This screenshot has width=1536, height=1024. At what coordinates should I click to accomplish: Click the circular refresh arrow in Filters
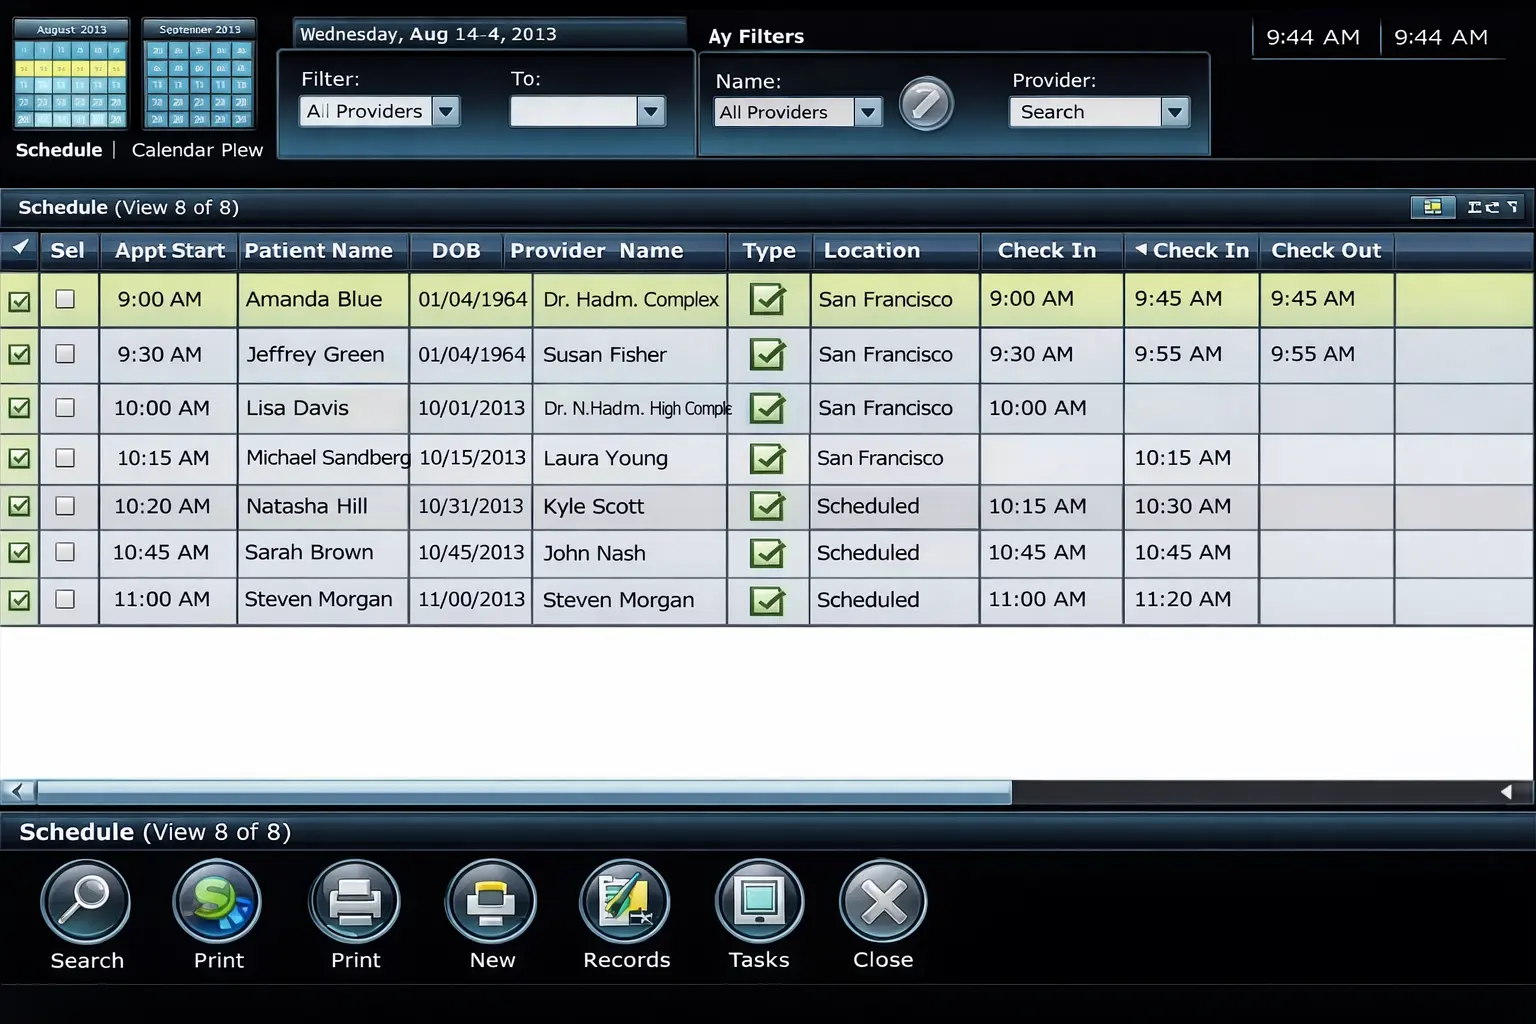coord(926,103)
